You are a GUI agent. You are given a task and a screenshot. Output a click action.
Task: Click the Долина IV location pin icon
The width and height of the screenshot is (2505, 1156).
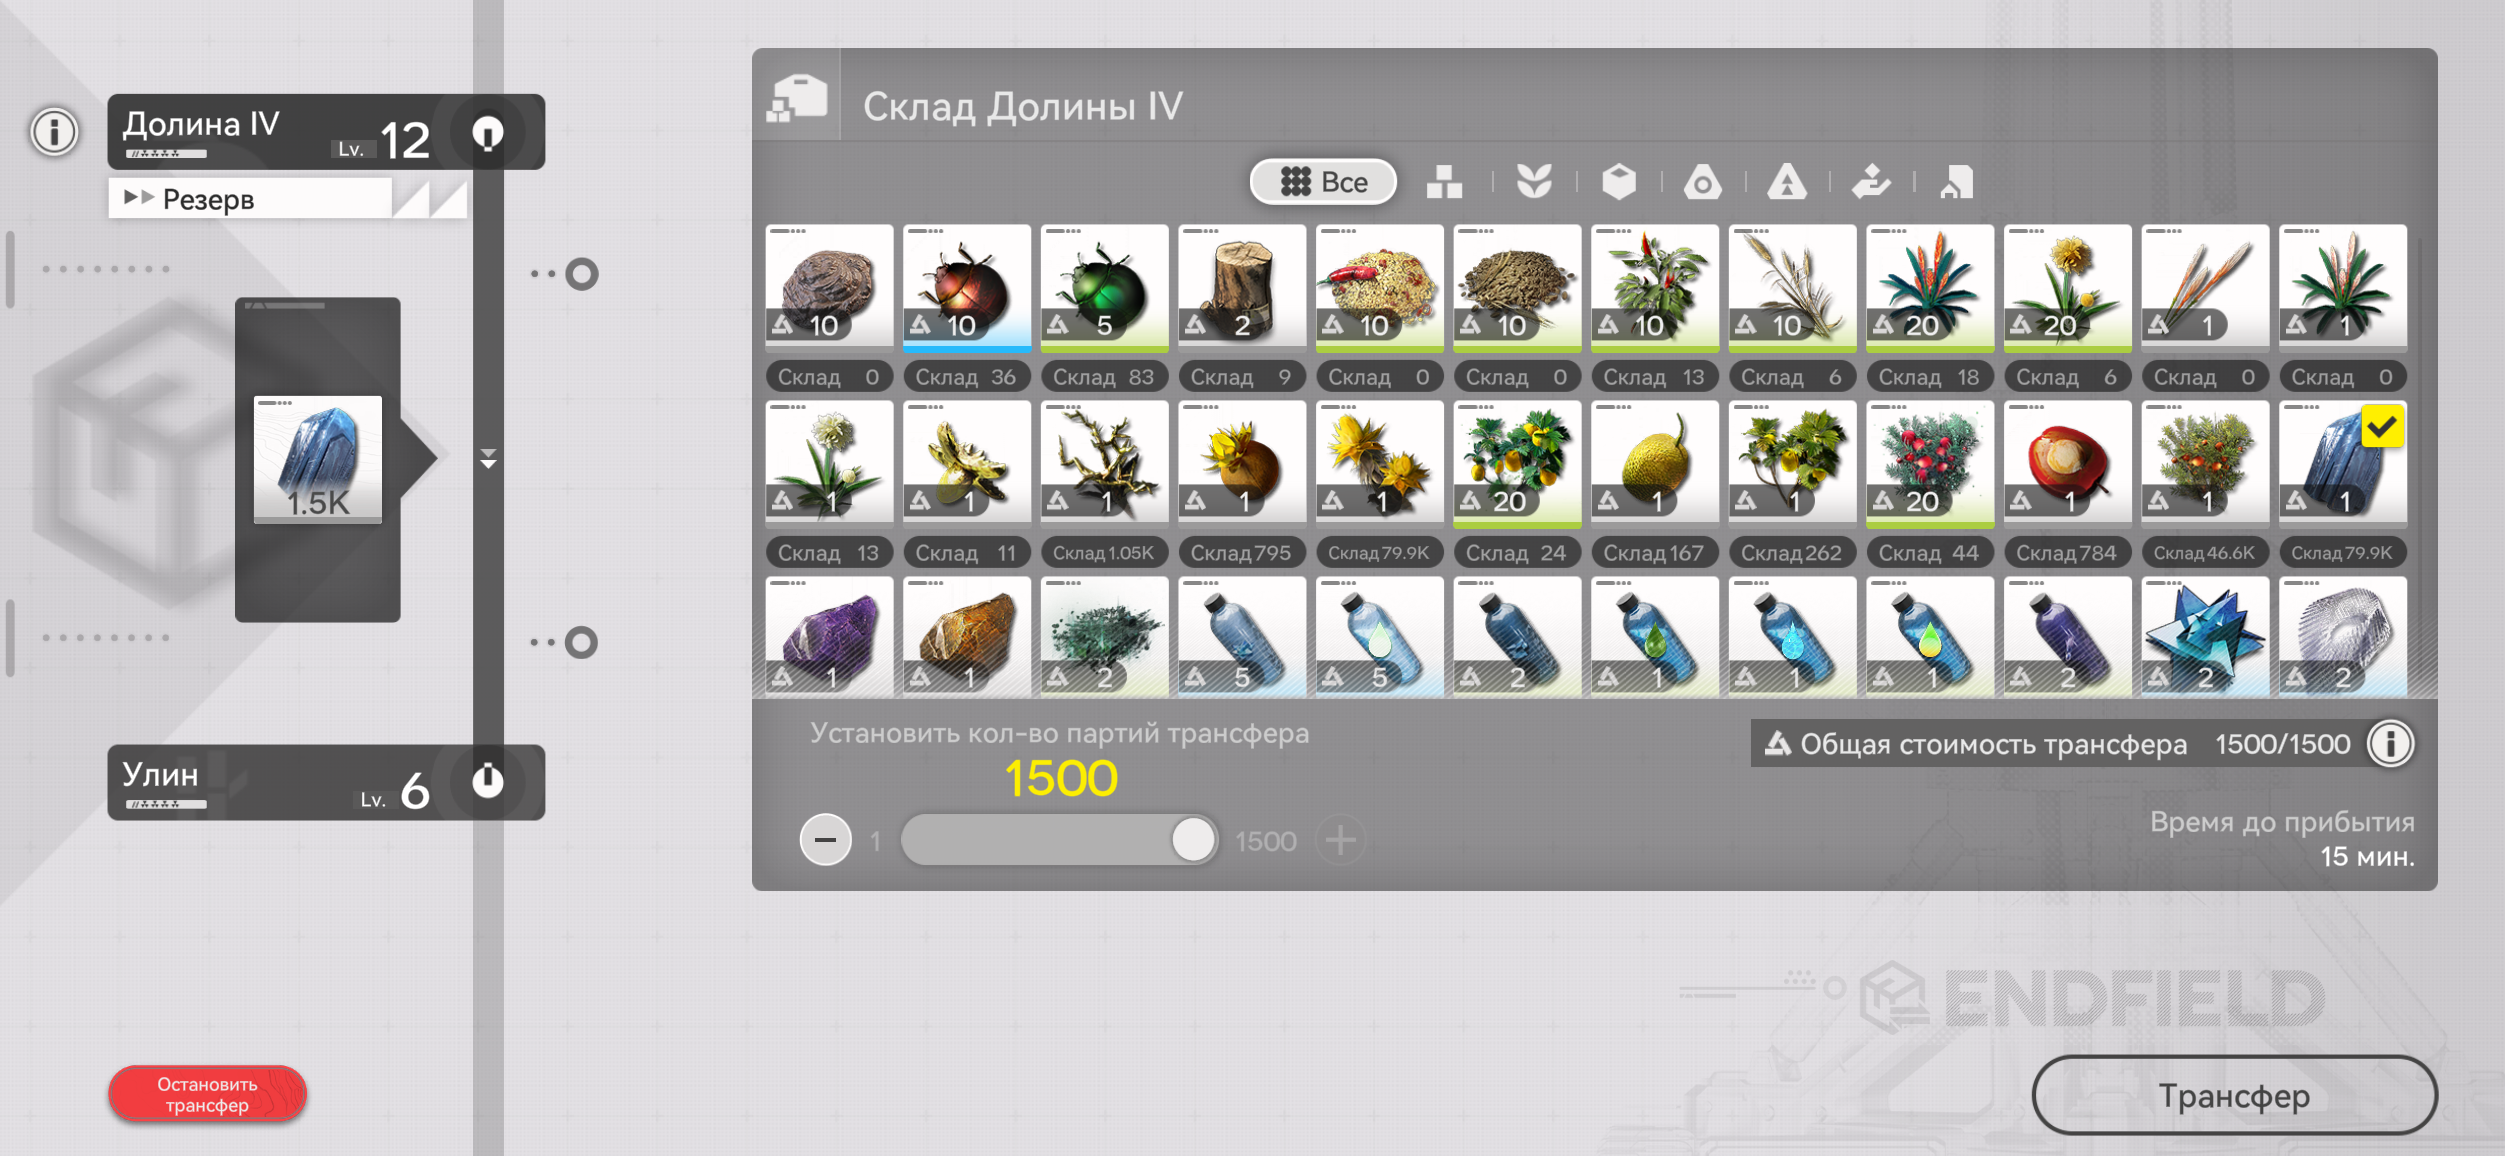pyautogui.click(x=488, y=132)
